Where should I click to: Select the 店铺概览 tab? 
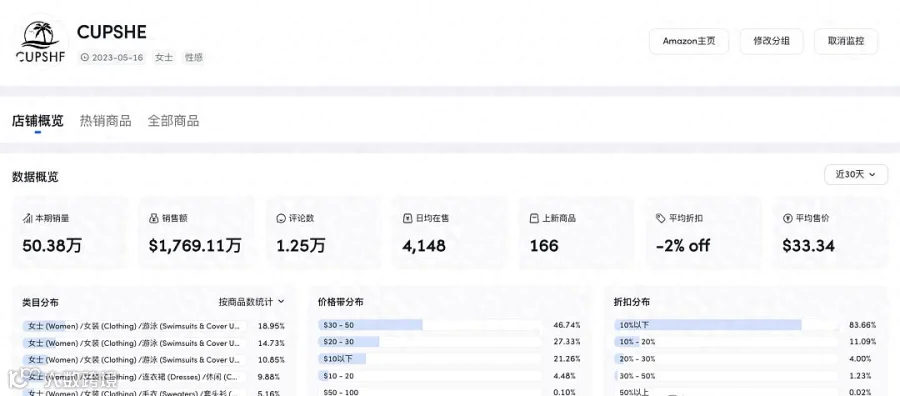(x=38, y=121)
